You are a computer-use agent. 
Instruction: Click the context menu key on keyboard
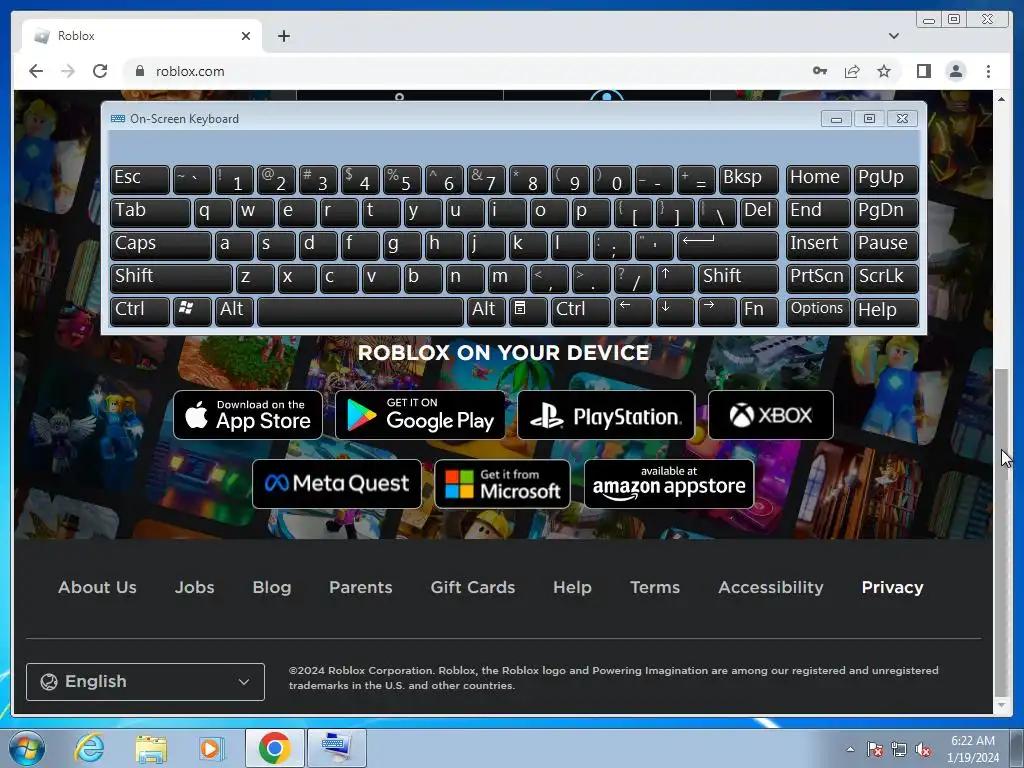[528, 311]
